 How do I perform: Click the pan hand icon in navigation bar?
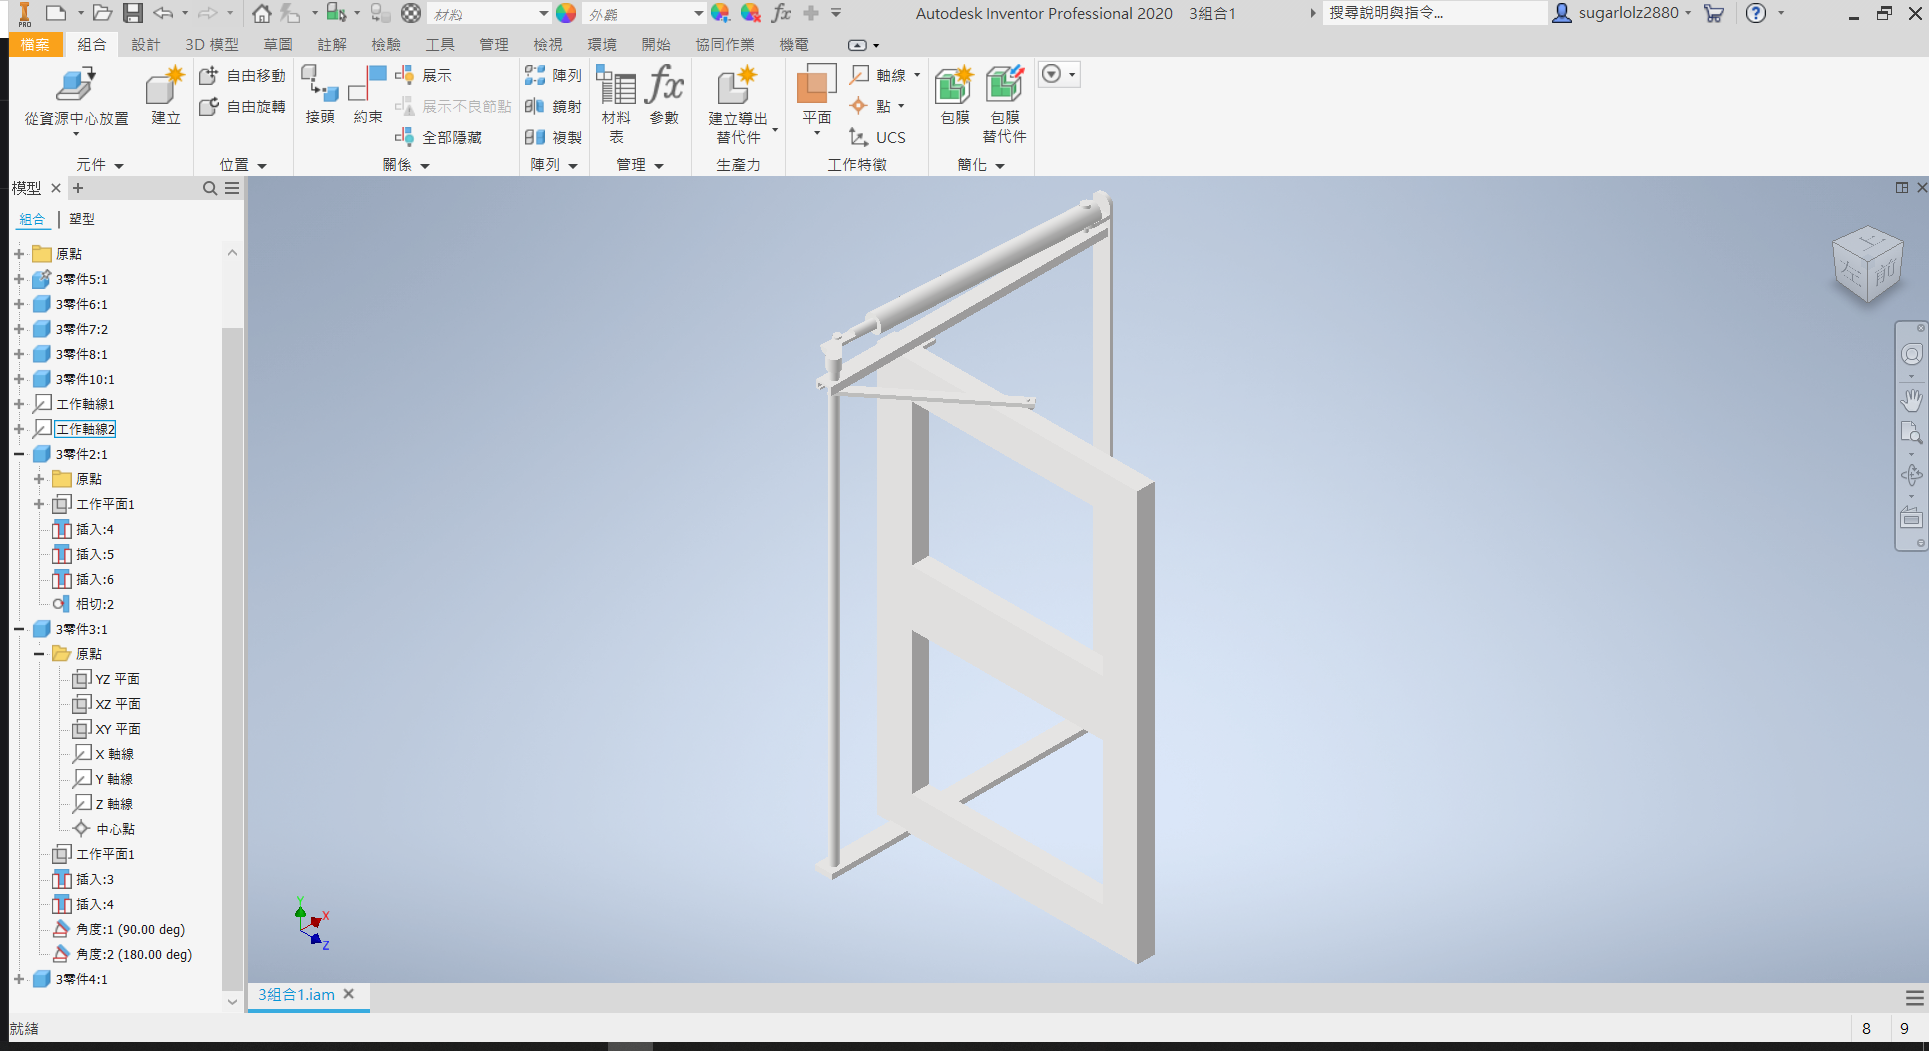(x=1911, y=401)
